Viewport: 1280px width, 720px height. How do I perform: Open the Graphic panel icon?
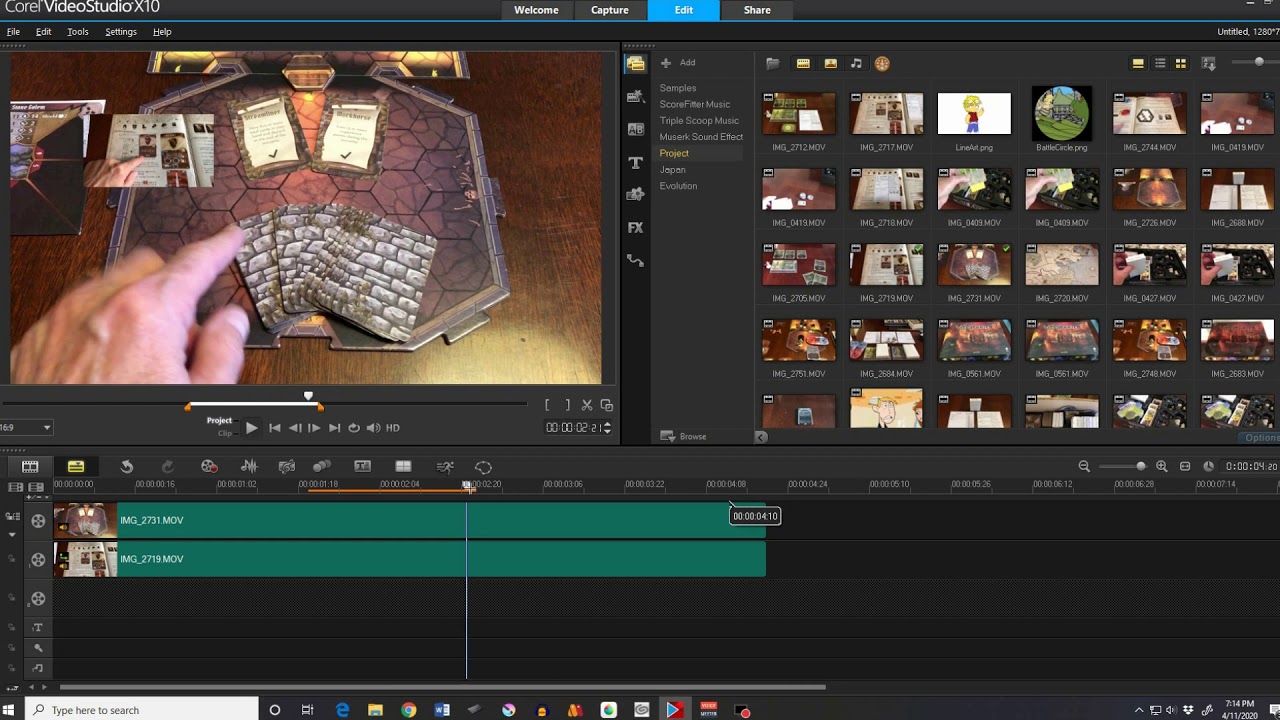point(635,194)
